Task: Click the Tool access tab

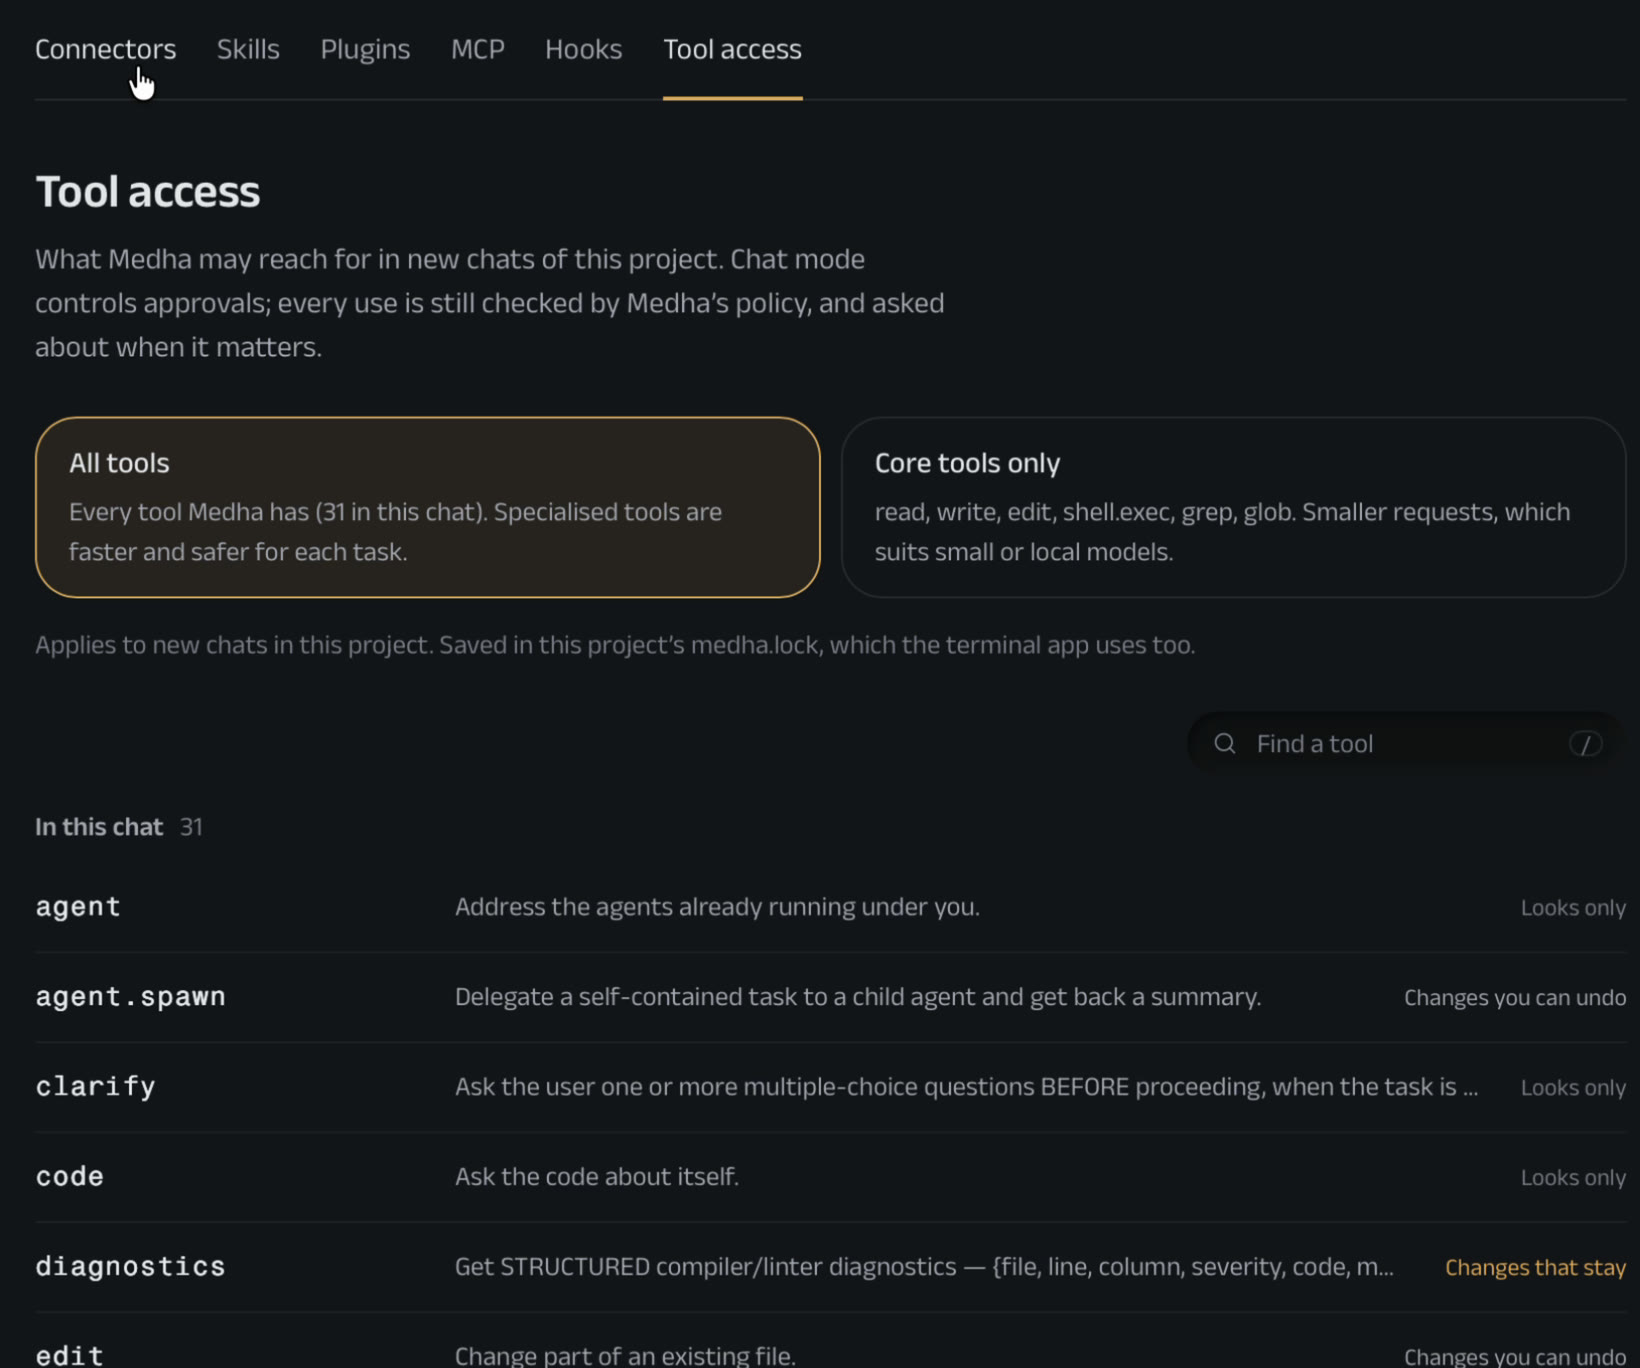Action: (x=733, y=49)
